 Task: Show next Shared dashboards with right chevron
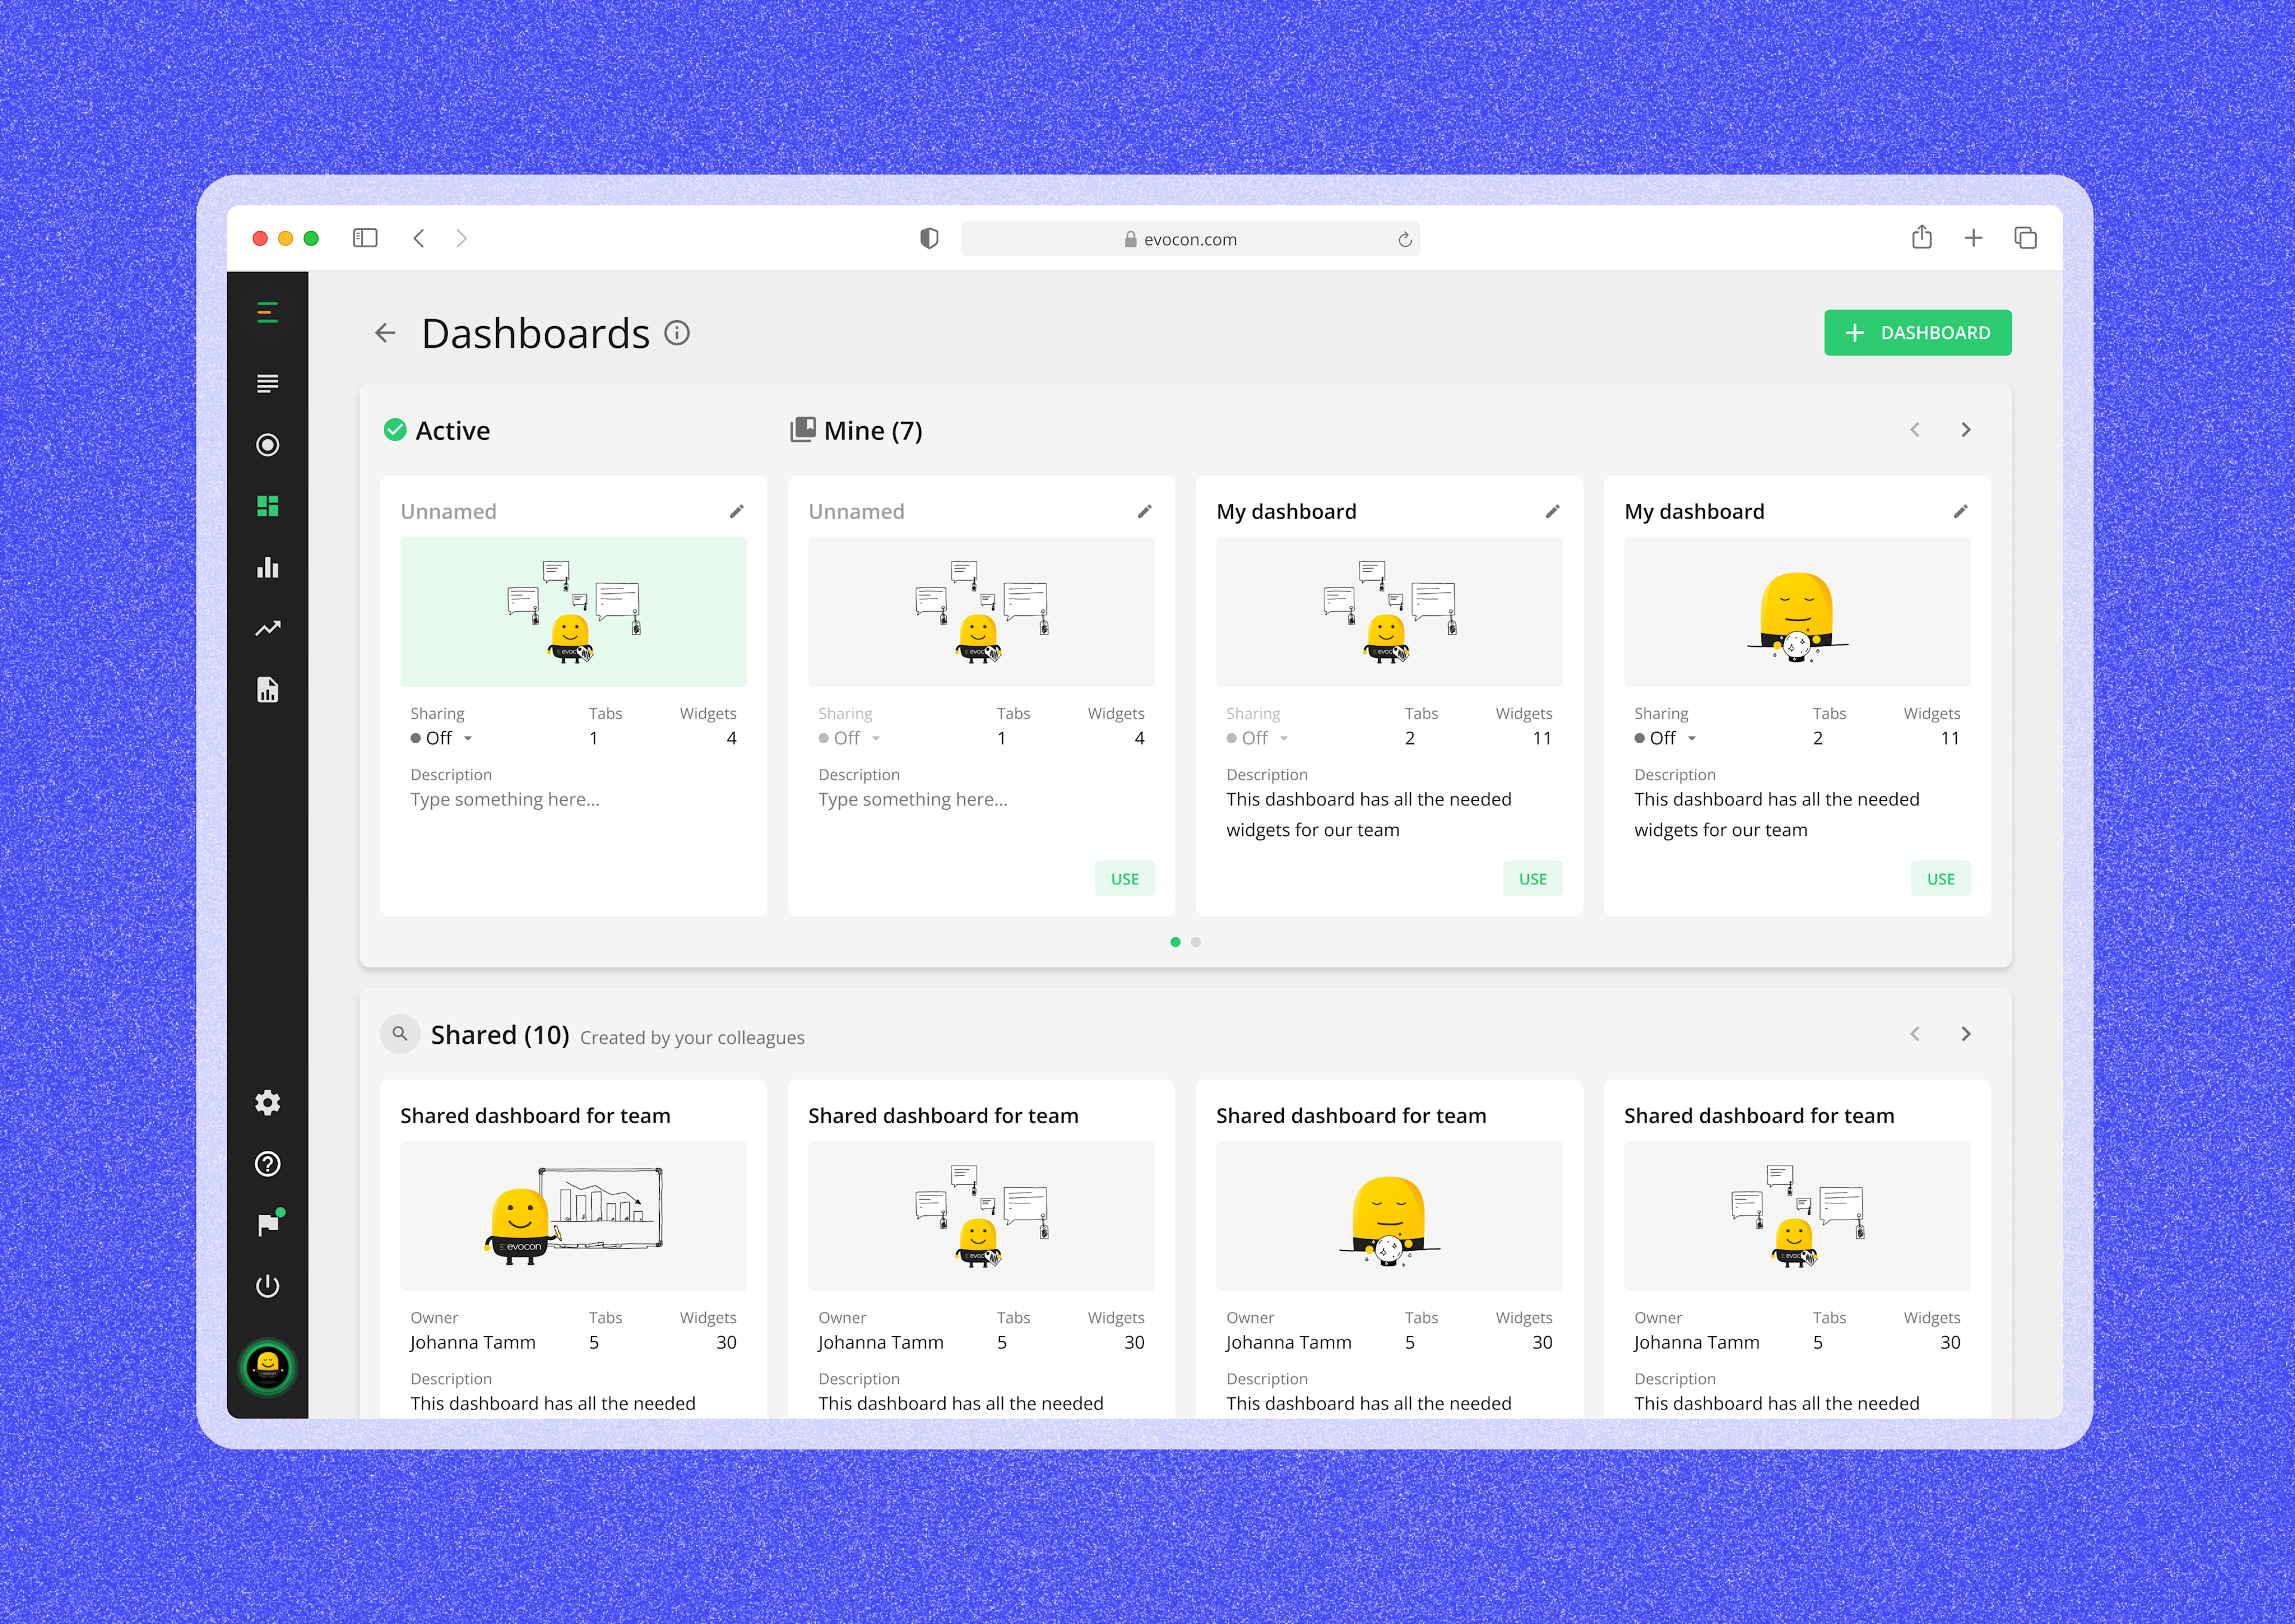[1966, 1033]
